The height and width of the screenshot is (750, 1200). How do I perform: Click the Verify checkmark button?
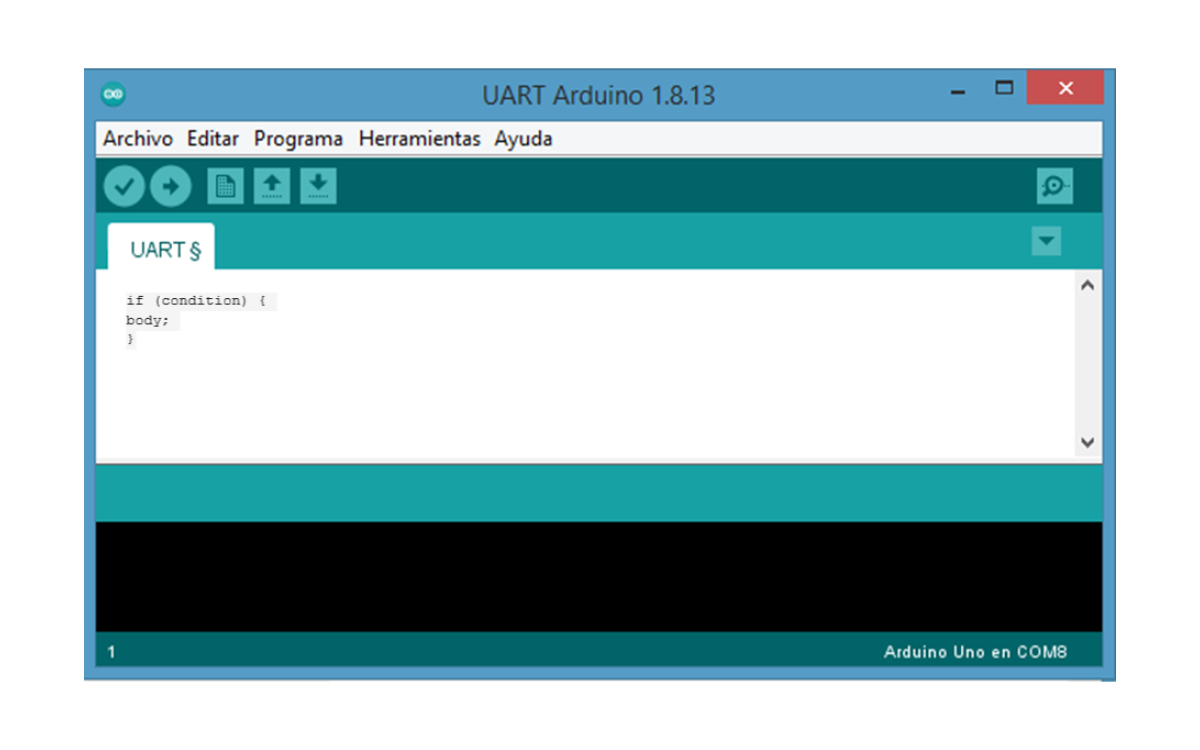click(x=124, y=186)
